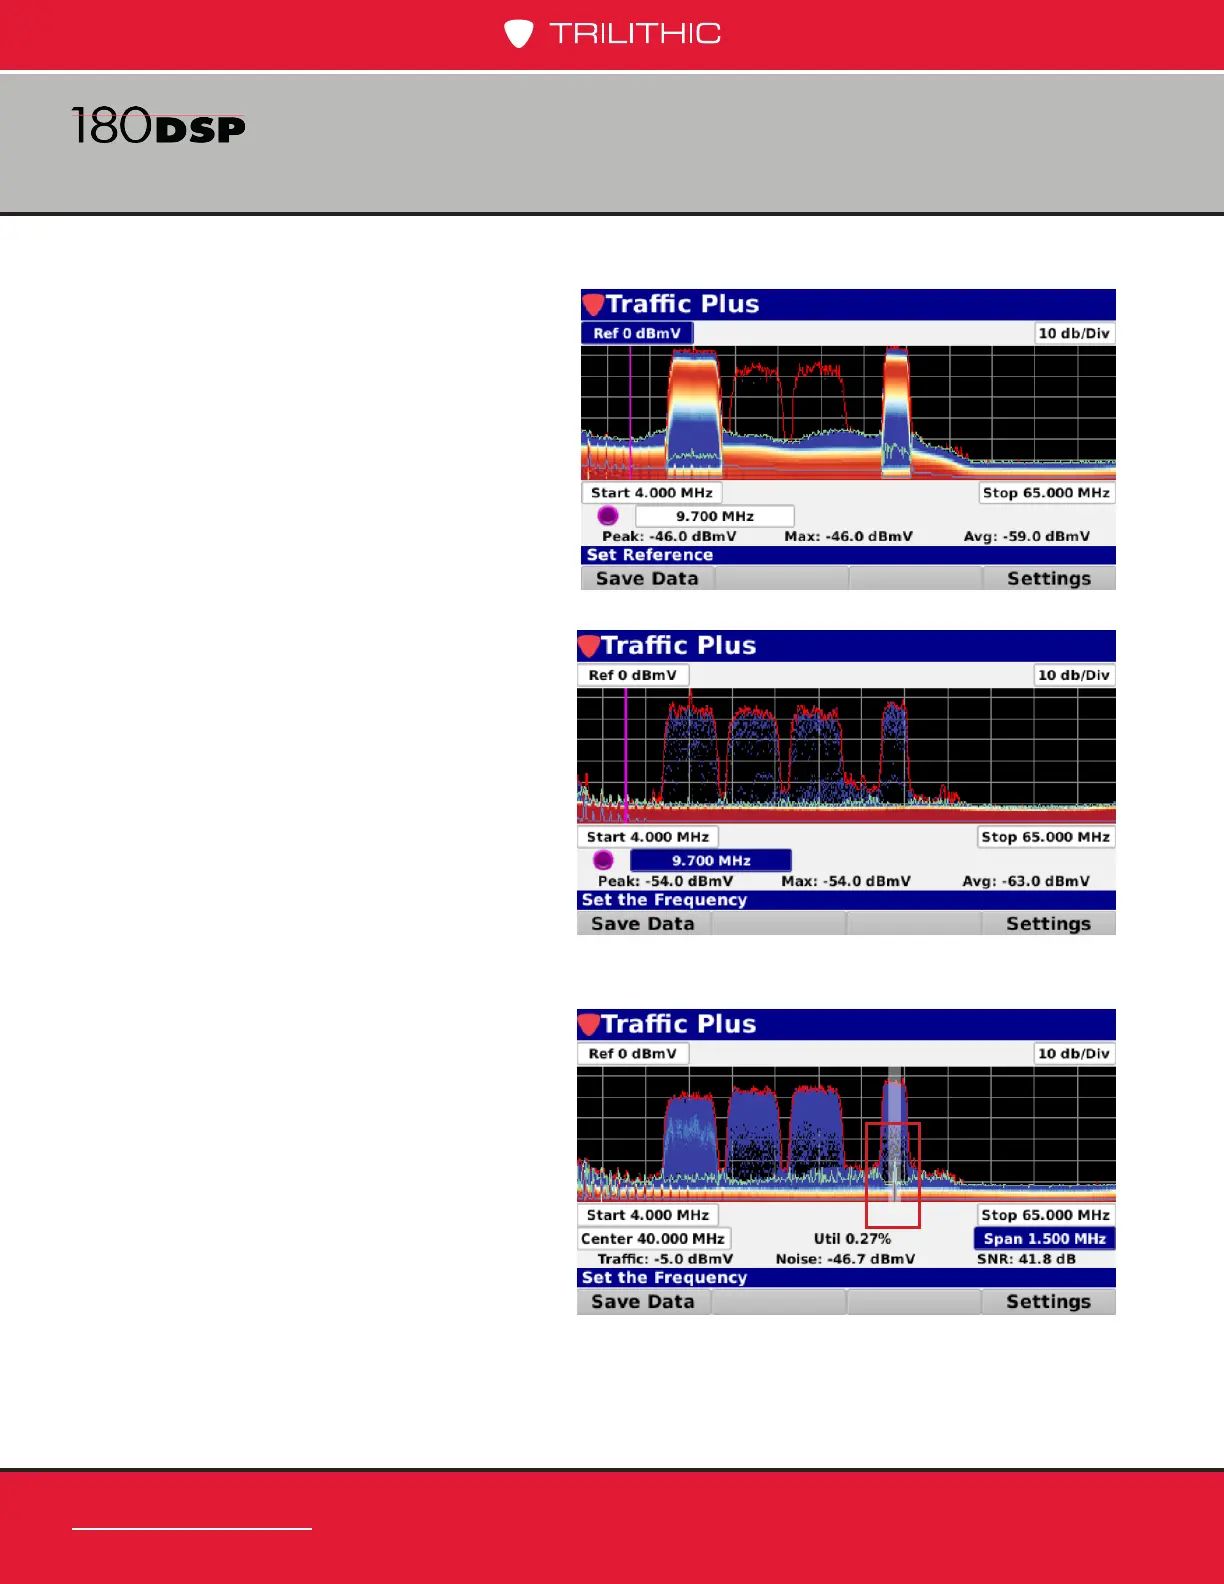Open Settings in the Set Reference screen
1224x1584 pixels.
coord(1048,578)
